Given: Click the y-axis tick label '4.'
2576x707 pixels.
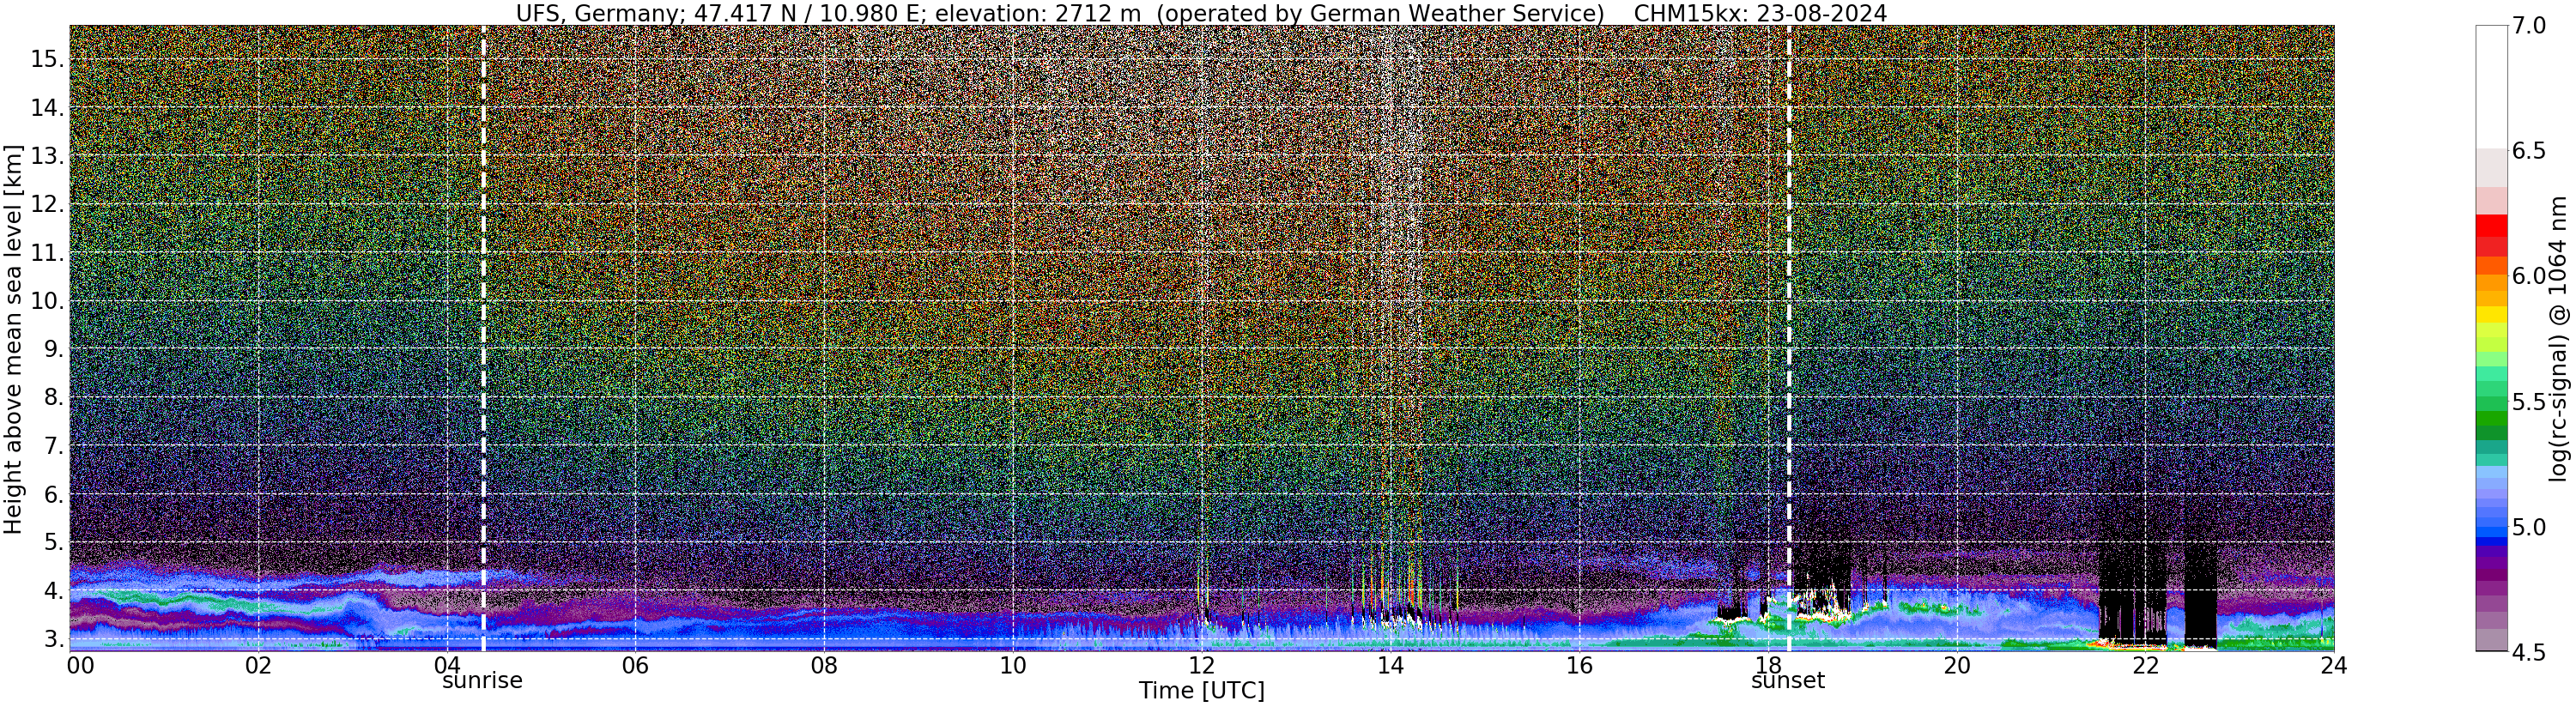Looking at the screenshot, I should (54, 591).
